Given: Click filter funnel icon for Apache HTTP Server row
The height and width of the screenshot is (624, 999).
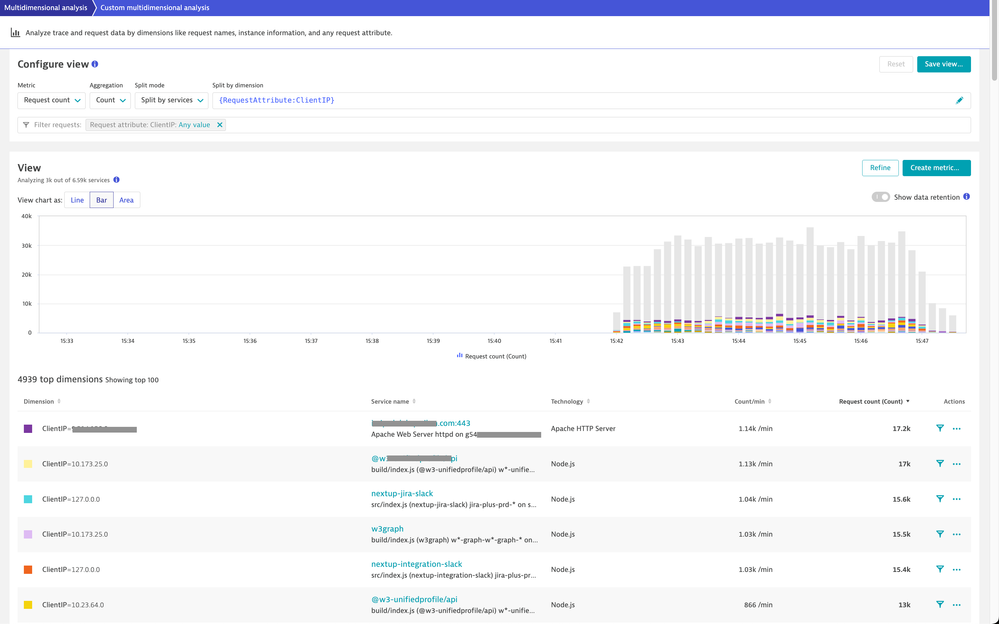Looking at the screenshot, I should [x=940, y=428].
